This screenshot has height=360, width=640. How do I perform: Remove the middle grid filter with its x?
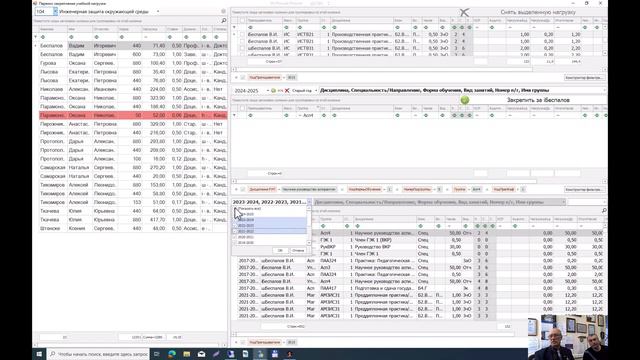[236, 189]
